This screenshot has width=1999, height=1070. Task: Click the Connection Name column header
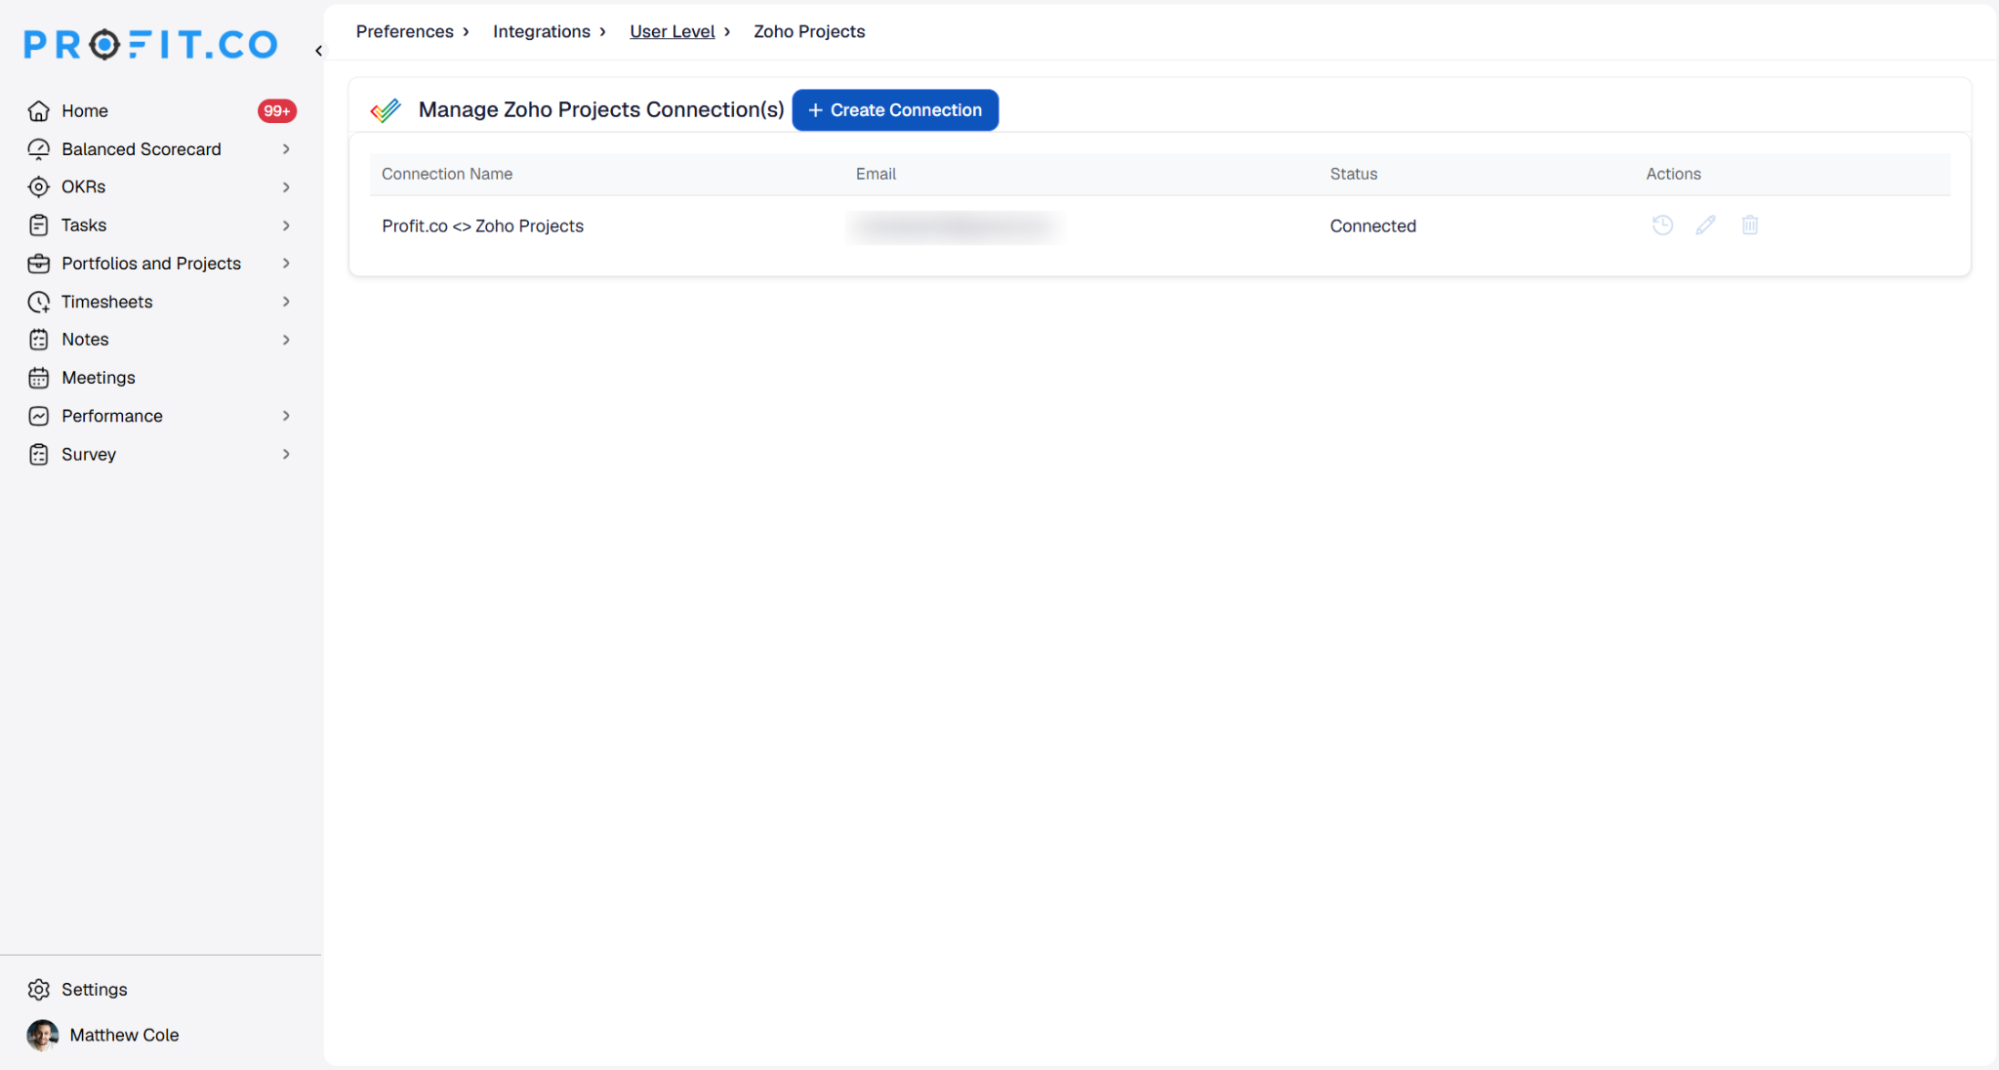pyautogui.click(x=447, y=174)
